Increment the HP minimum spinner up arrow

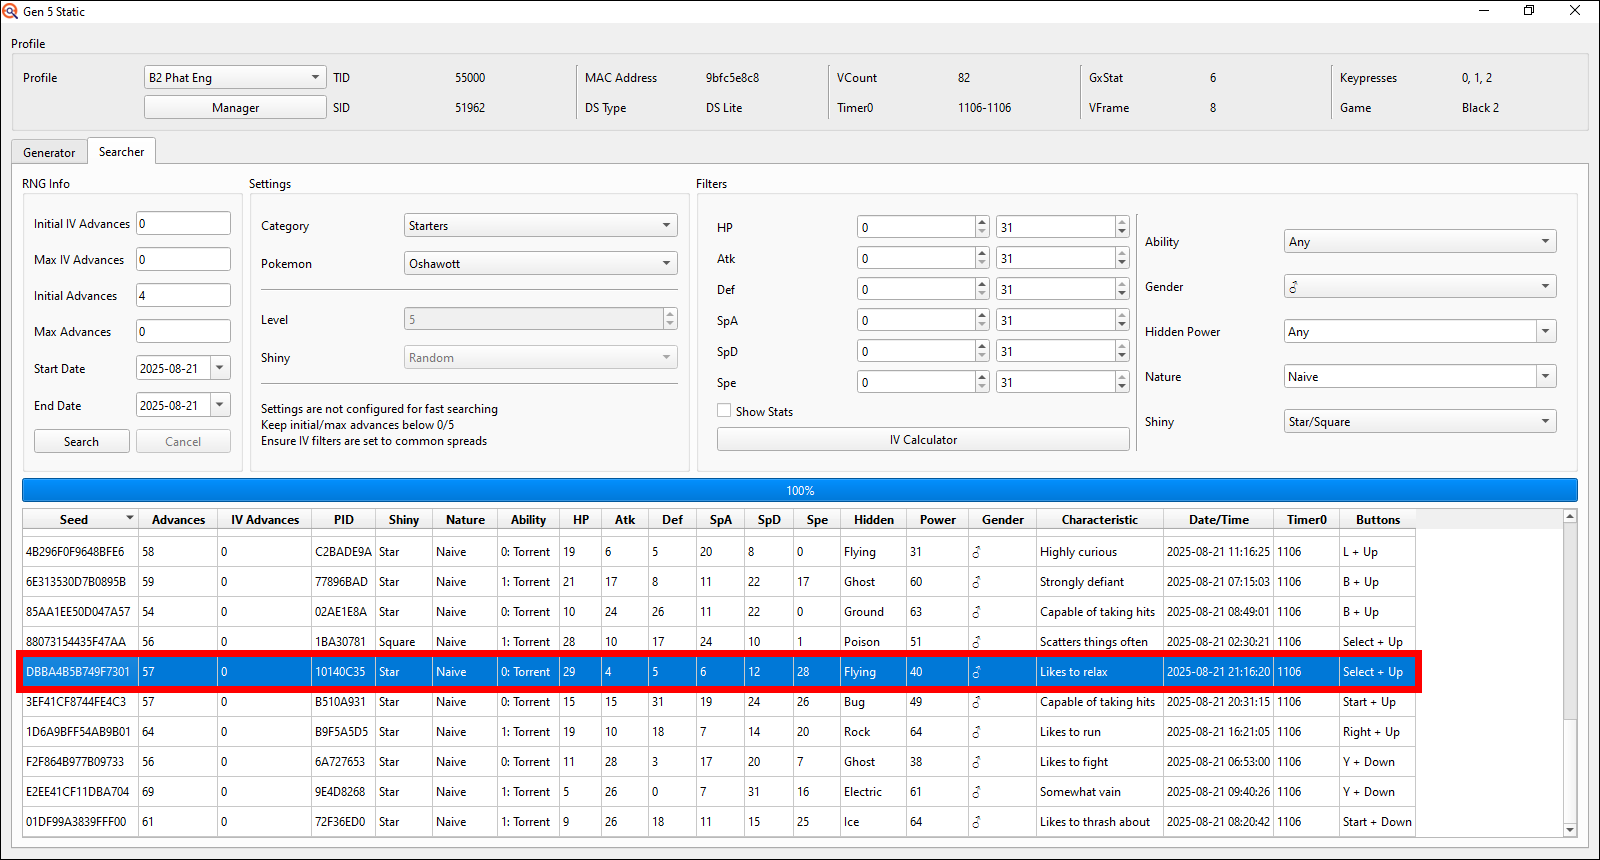(x=982, y=222)
